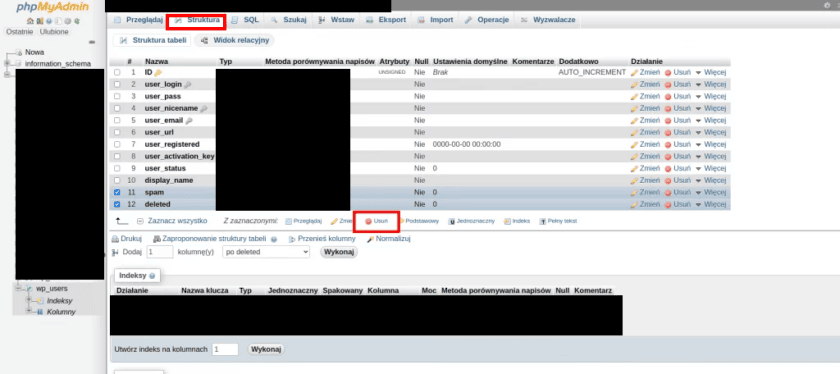Click Zaproponowanie struktury tabeli link
Viewport: 840px width, 374px height.
coord(209,238)
